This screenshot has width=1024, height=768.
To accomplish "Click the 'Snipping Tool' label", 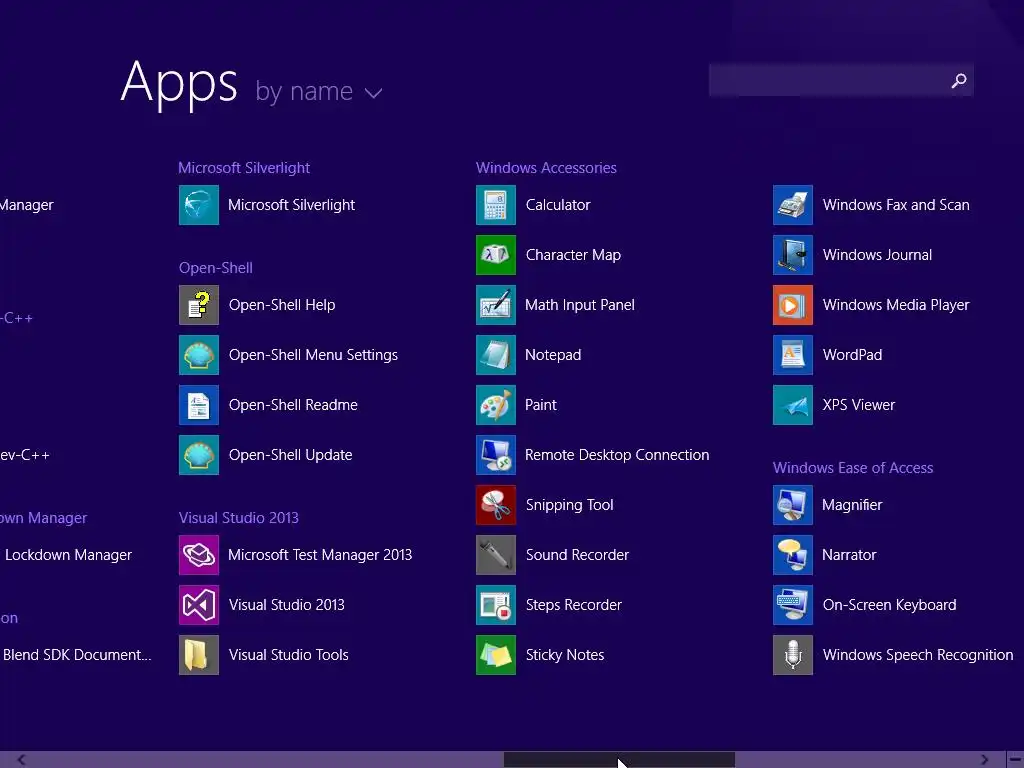I will pyautogui.click(x=569, y=505).
